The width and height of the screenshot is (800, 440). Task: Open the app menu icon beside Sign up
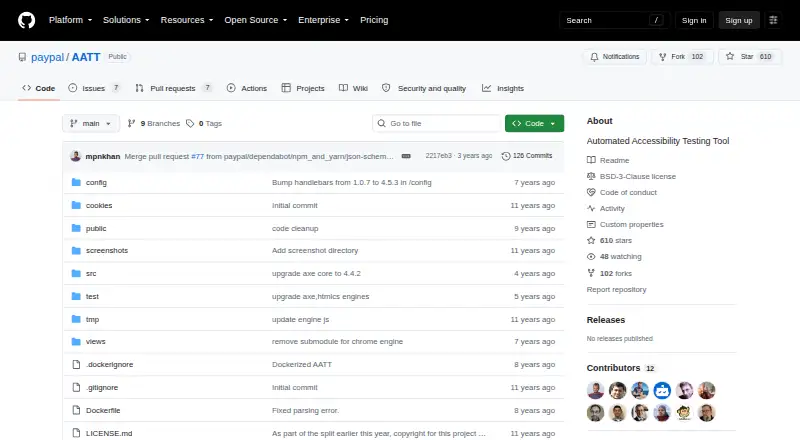773,20
